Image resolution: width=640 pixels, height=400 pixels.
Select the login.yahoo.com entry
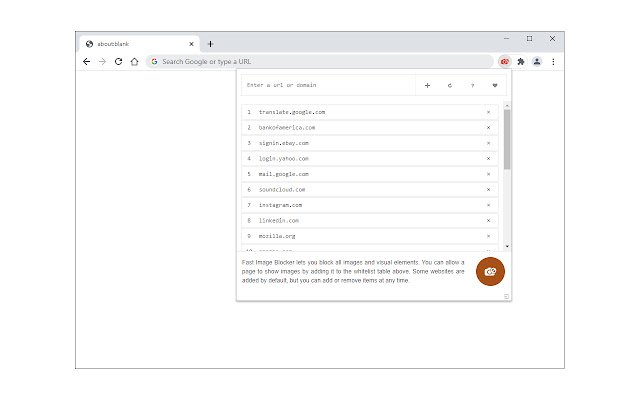click(x=370, y=158)
